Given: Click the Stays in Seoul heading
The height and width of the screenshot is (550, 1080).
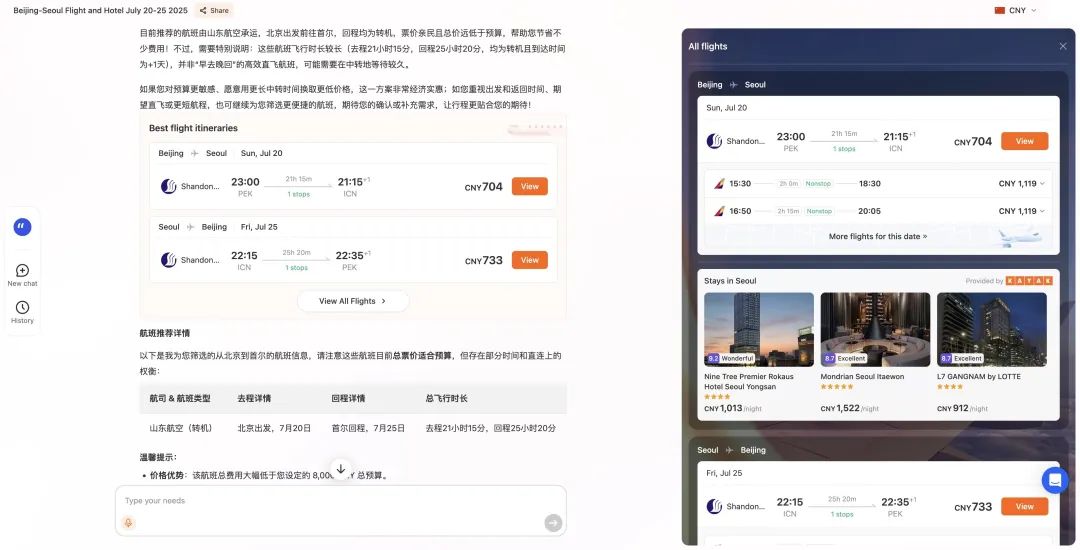Looking at the screenshot, I should pyautogui.click(x=730, y=281).
